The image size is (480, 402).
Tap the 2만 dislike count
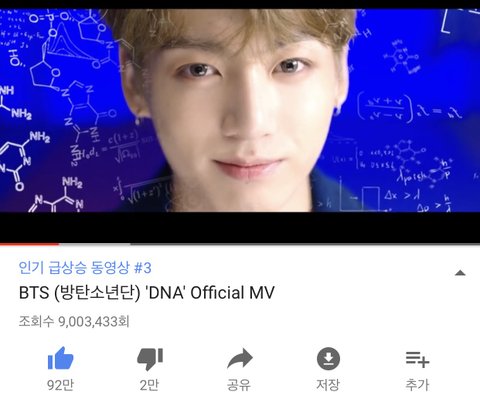tap(149, 385)
